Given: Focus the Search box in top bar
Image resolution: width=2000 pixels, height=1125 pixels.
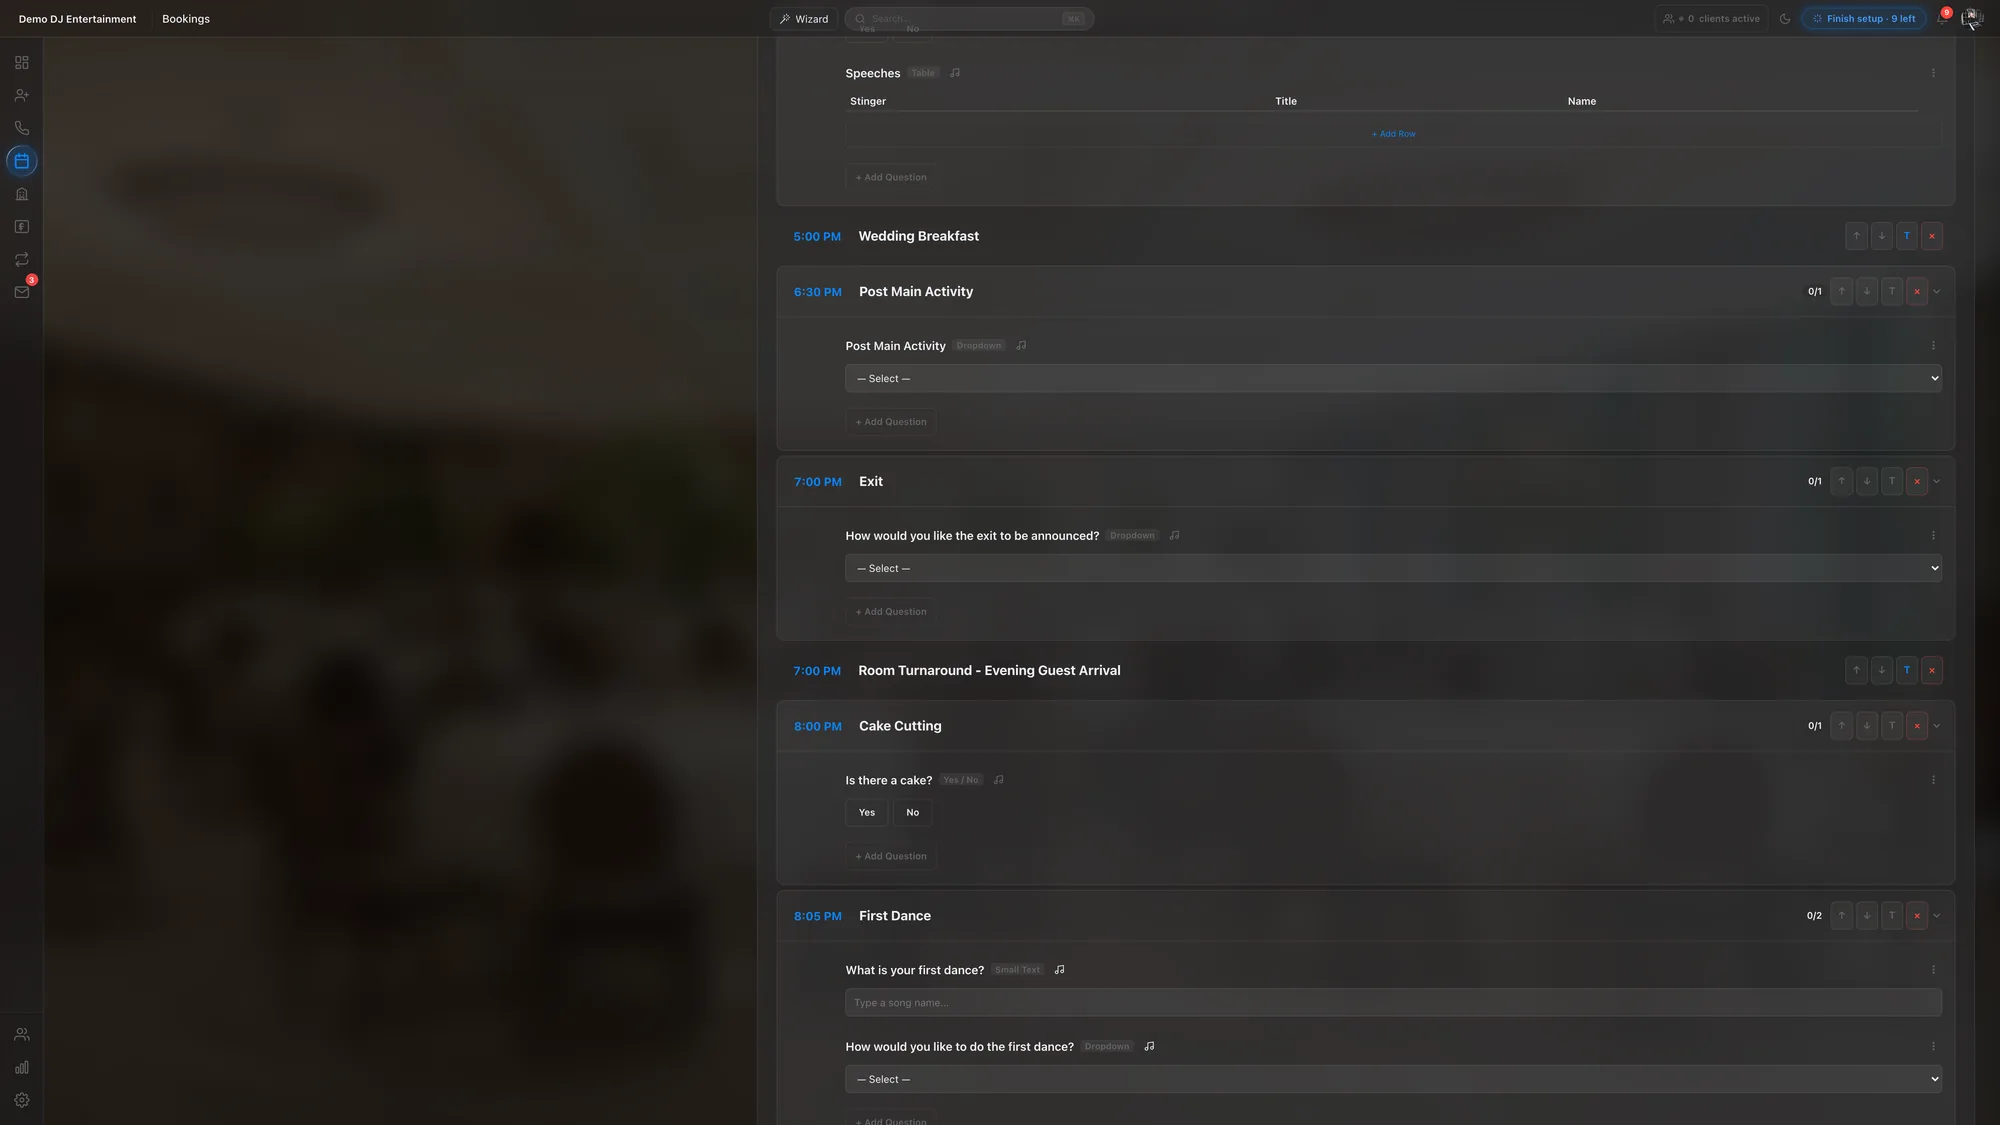Looking at the screenshot, I should click(x=969, y=19).
